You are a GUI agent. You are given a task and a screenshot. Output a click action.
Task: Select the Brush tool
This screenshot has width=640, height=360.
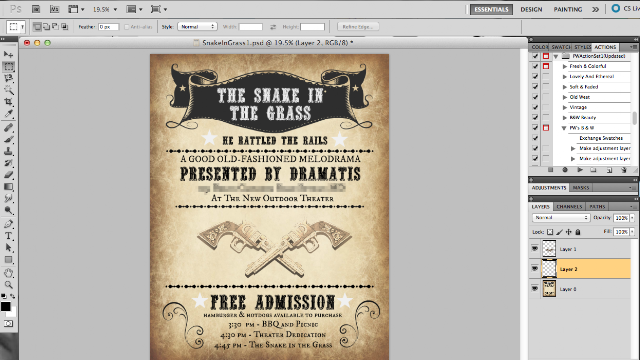pos(8,140)
